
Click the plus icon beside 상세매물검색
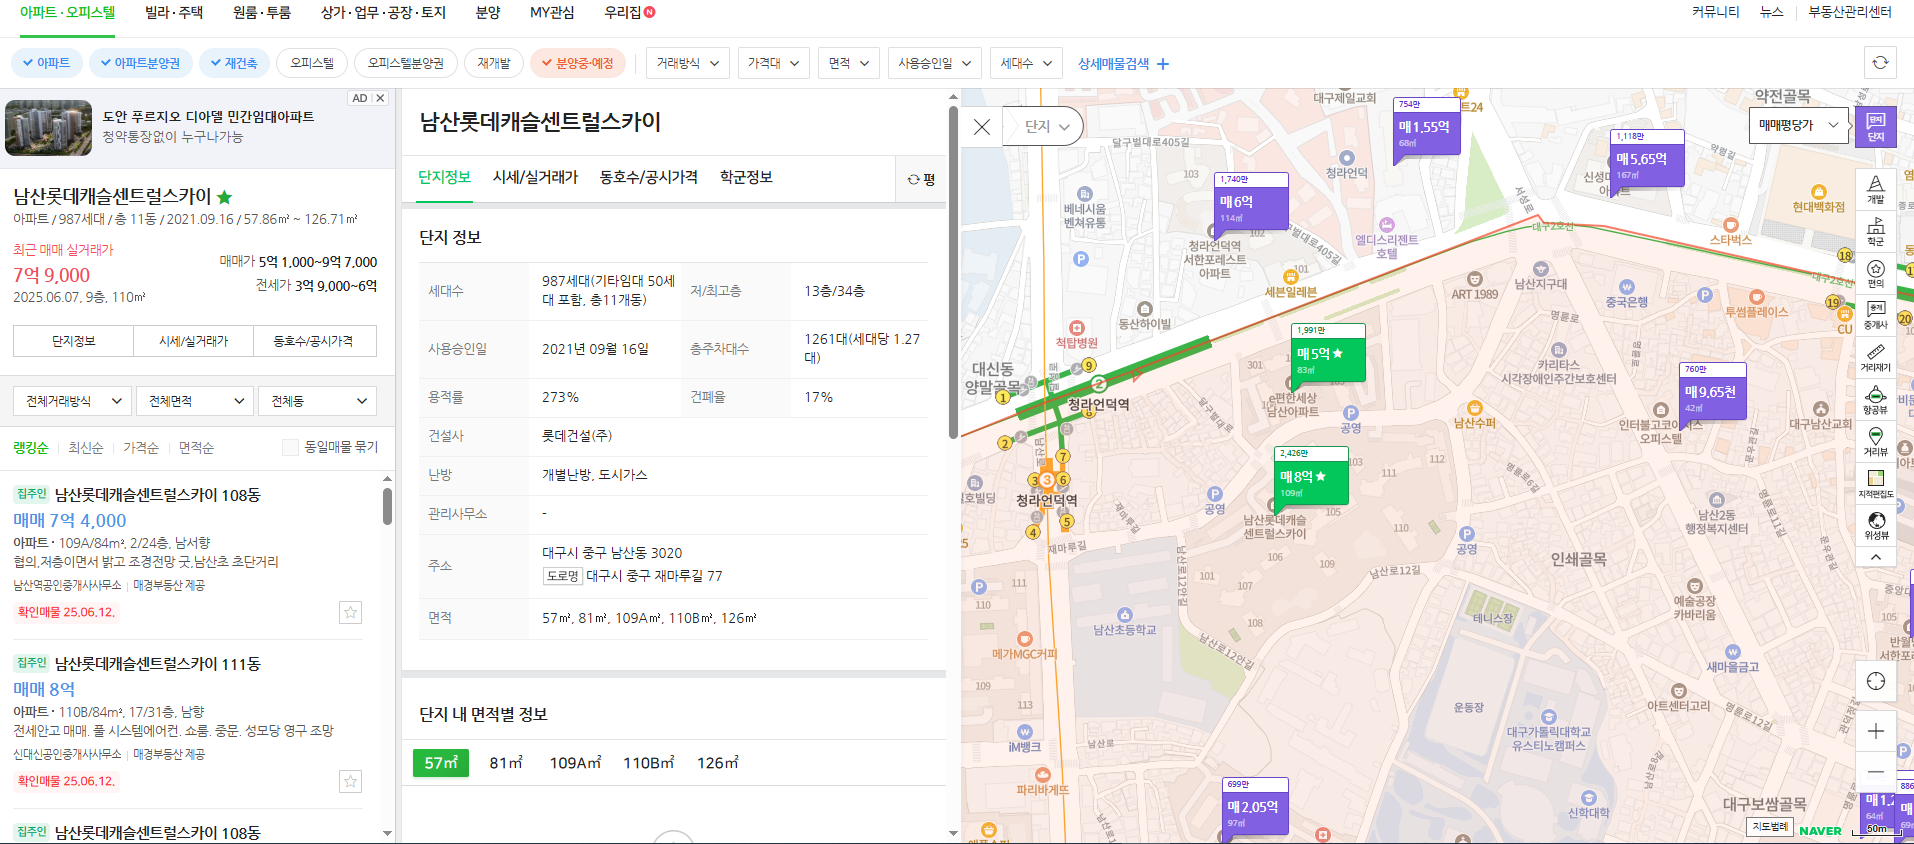click(x=1163, y=64)
